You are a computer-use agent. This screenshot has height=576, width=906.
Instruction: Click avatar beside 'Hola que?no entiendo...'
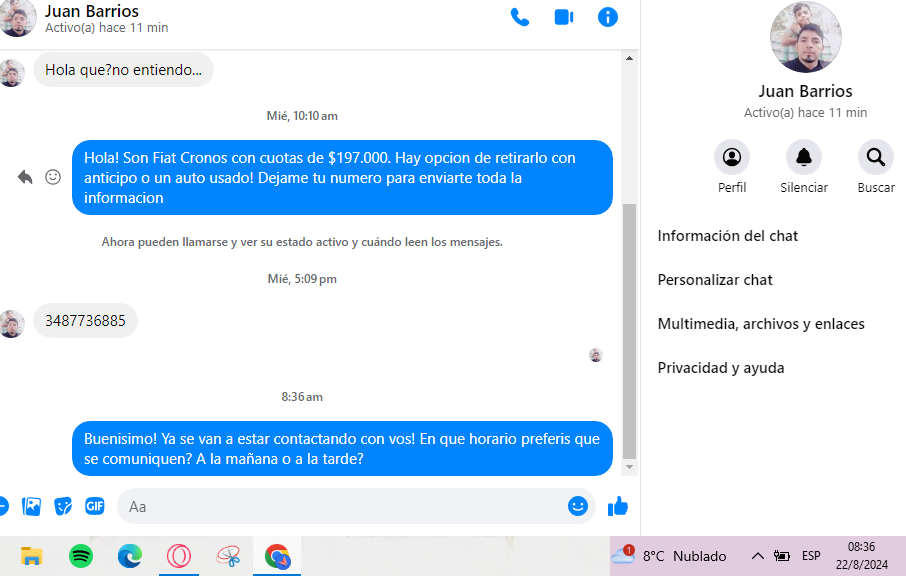[12, 73]
